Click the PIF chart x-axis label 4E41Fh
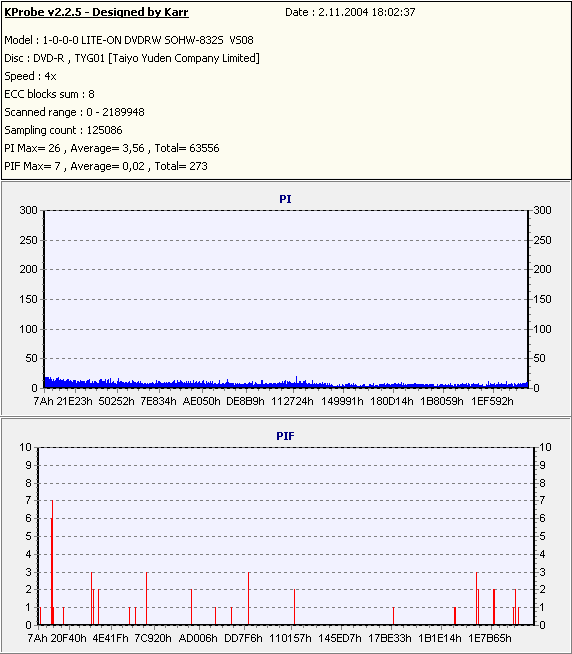The width and height of the screenshot is (572, 654). click(111, 638)
